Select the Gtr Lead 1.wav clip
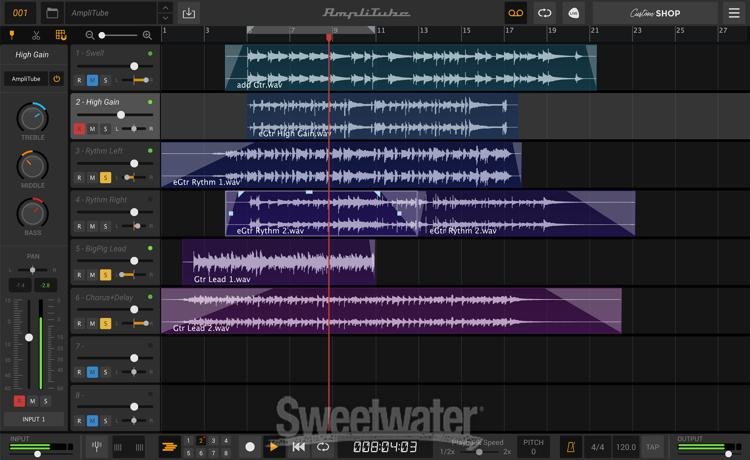Image resolution: width=750 pixels, height=460 pixels. tap(278, 262)
